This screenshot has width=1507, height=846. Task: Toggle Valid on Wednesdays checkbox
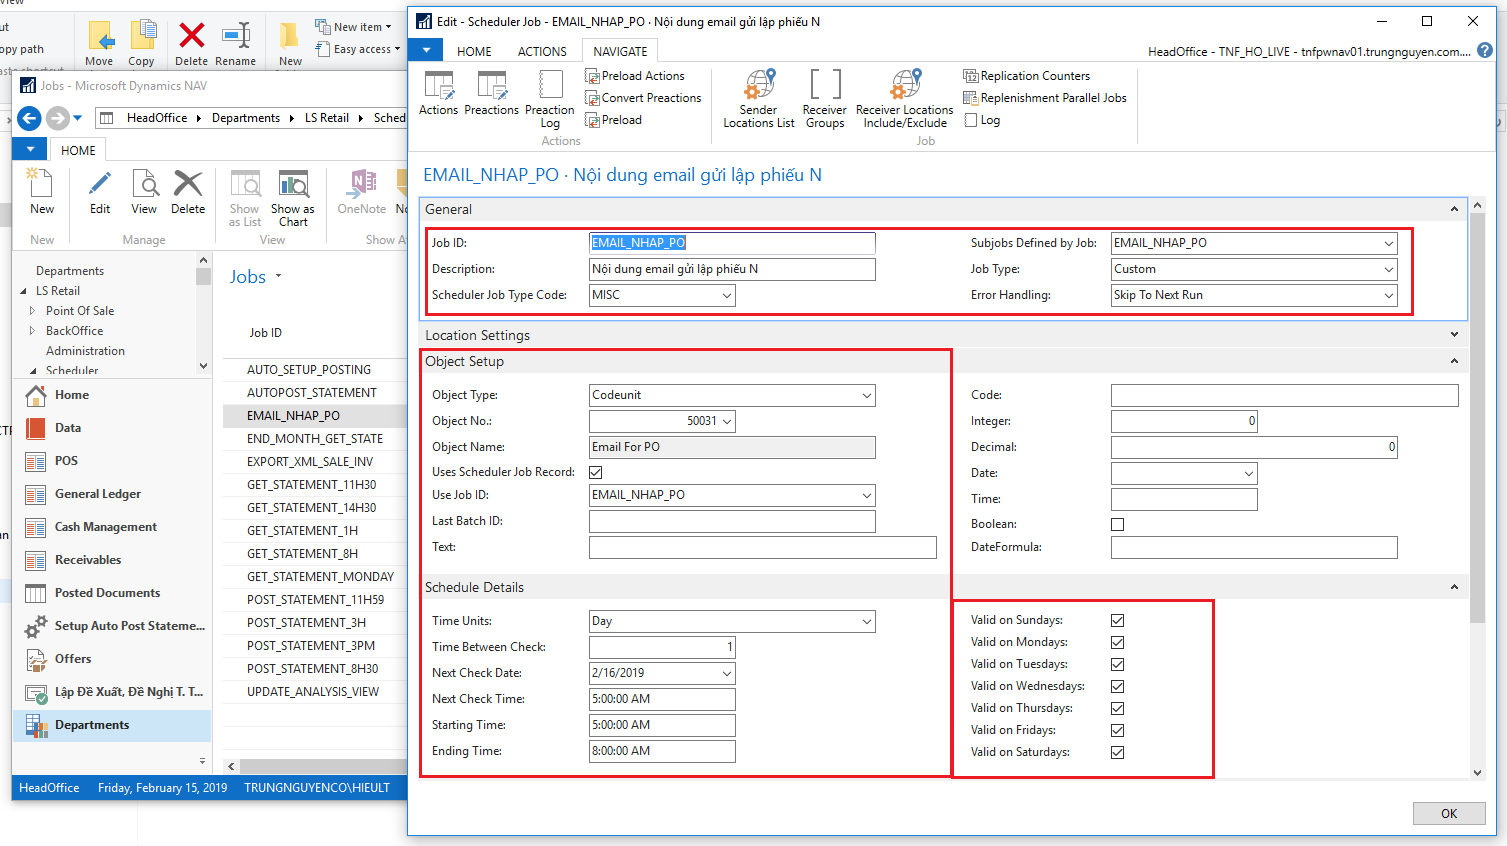click(x=1117, y=686)
